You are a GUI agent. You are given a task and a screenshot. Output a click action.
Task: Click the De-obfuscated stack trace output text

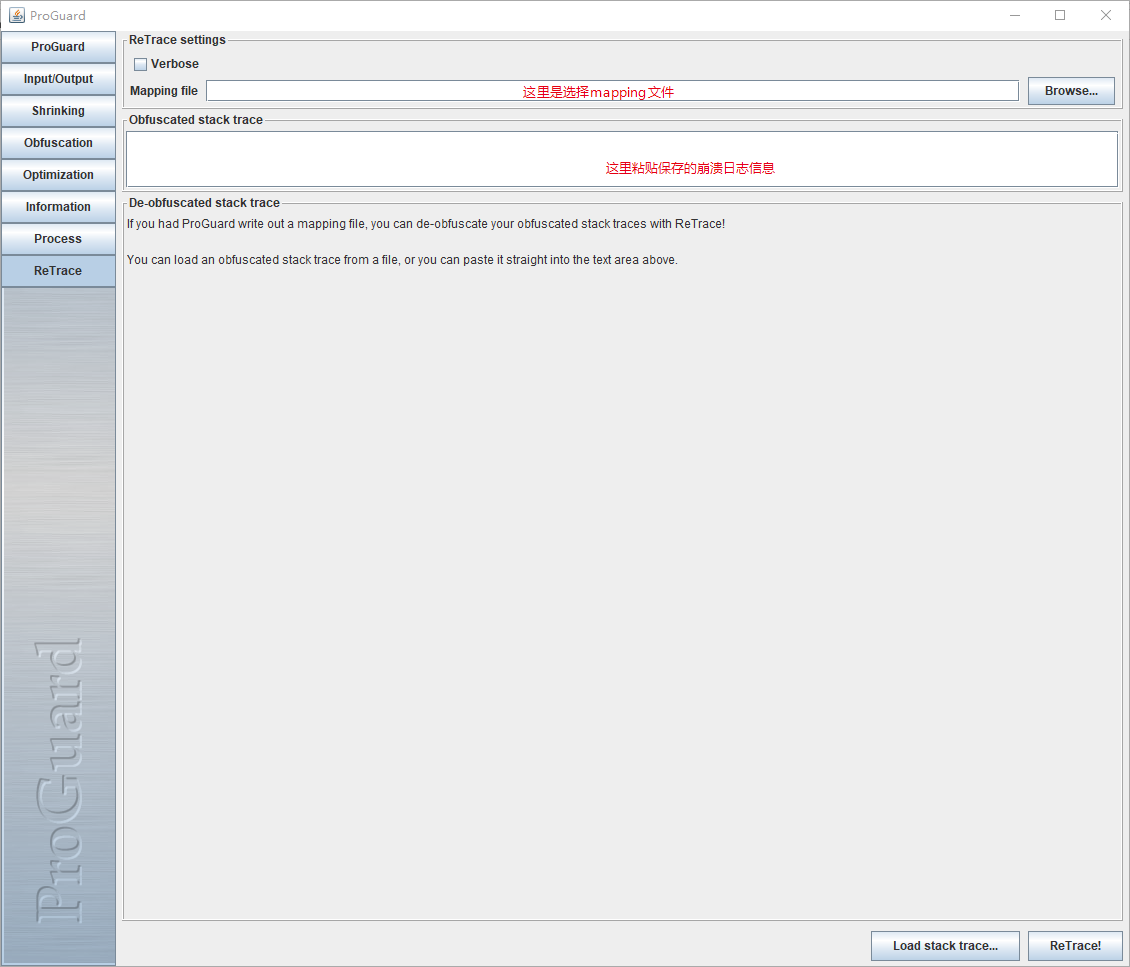(x=426, y=241)
